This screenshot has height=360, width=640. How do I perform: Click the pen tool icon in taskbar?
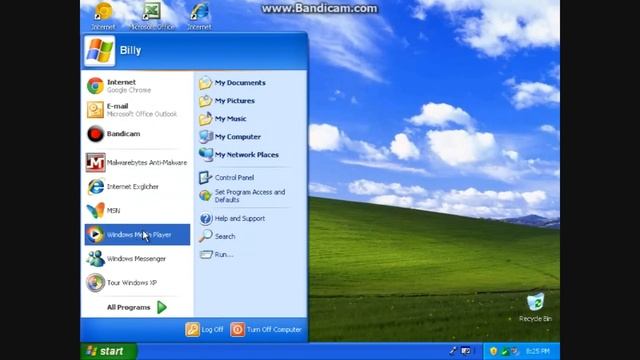coord(453,351)
